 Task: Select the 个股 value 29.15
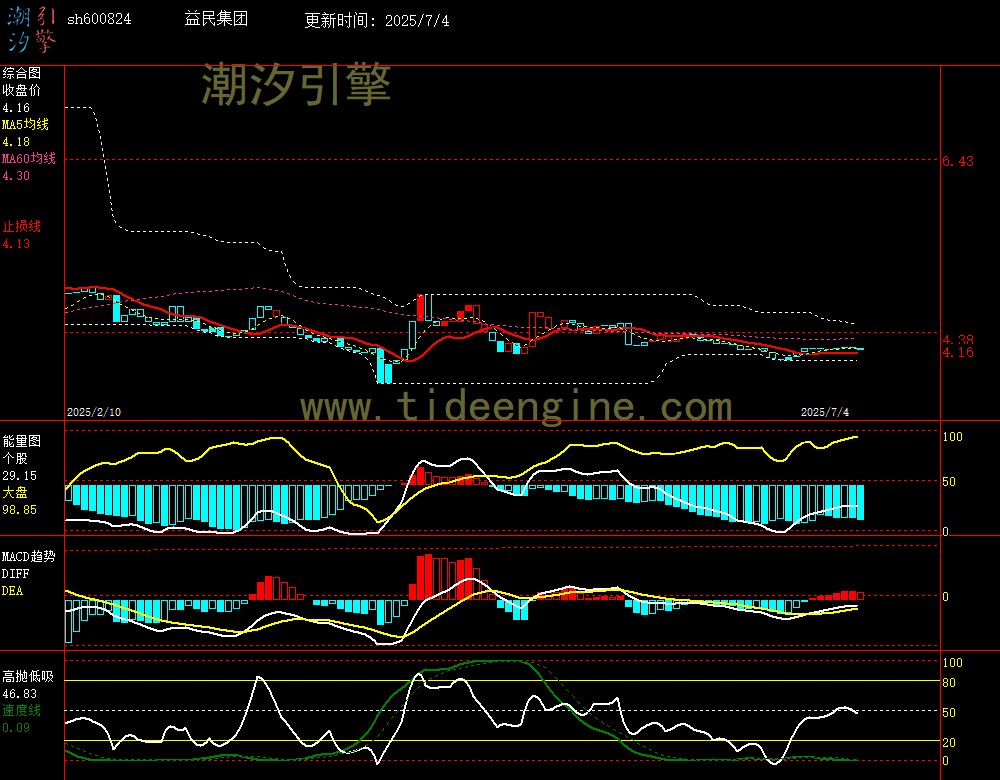(x=20, y=476)
